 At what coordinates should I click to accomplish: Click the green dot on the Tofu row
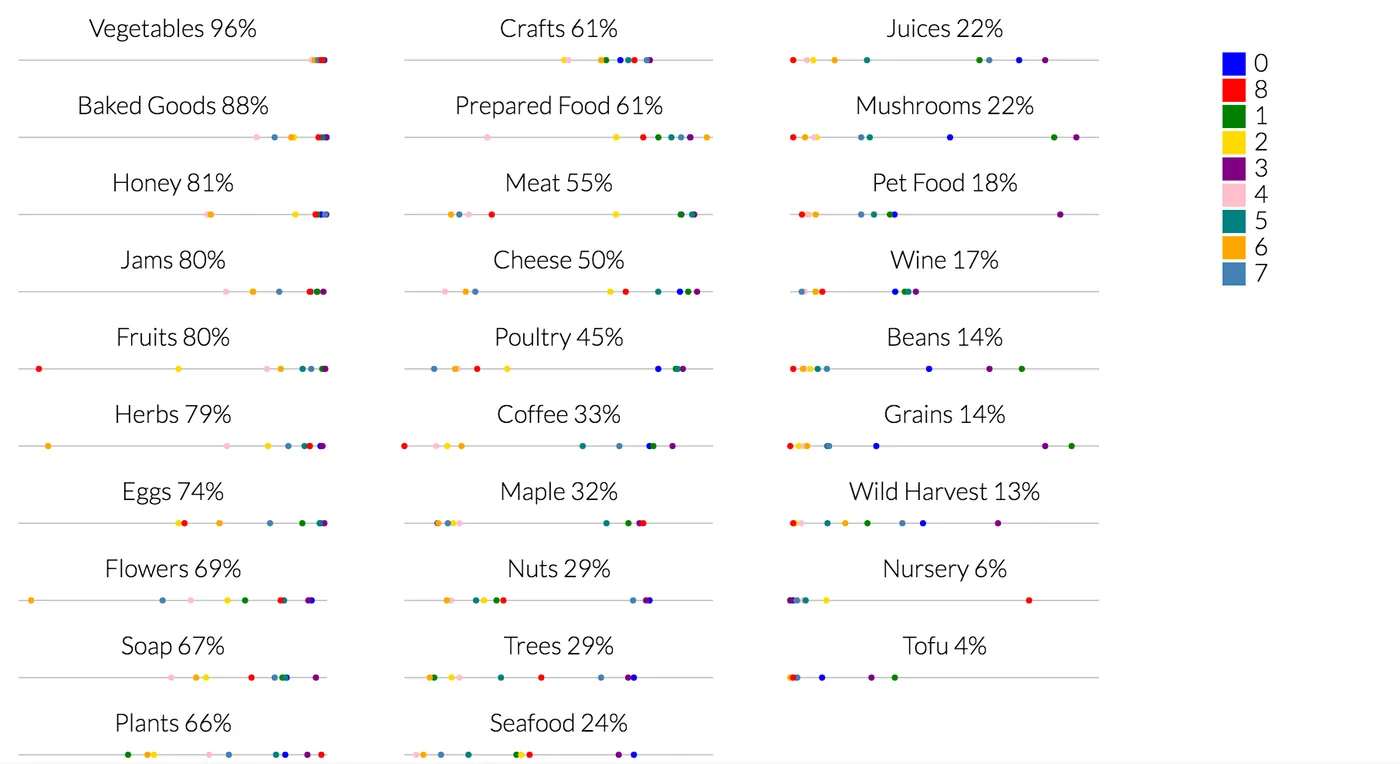(x=895, y=678)
